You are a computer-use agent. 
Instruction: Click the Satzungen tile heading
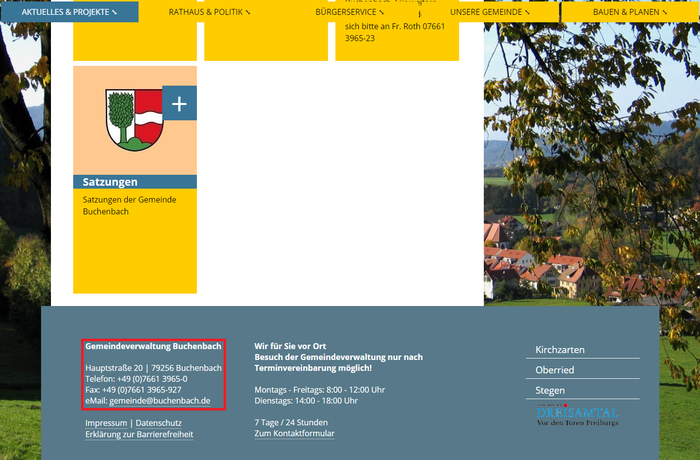point(110,182)
